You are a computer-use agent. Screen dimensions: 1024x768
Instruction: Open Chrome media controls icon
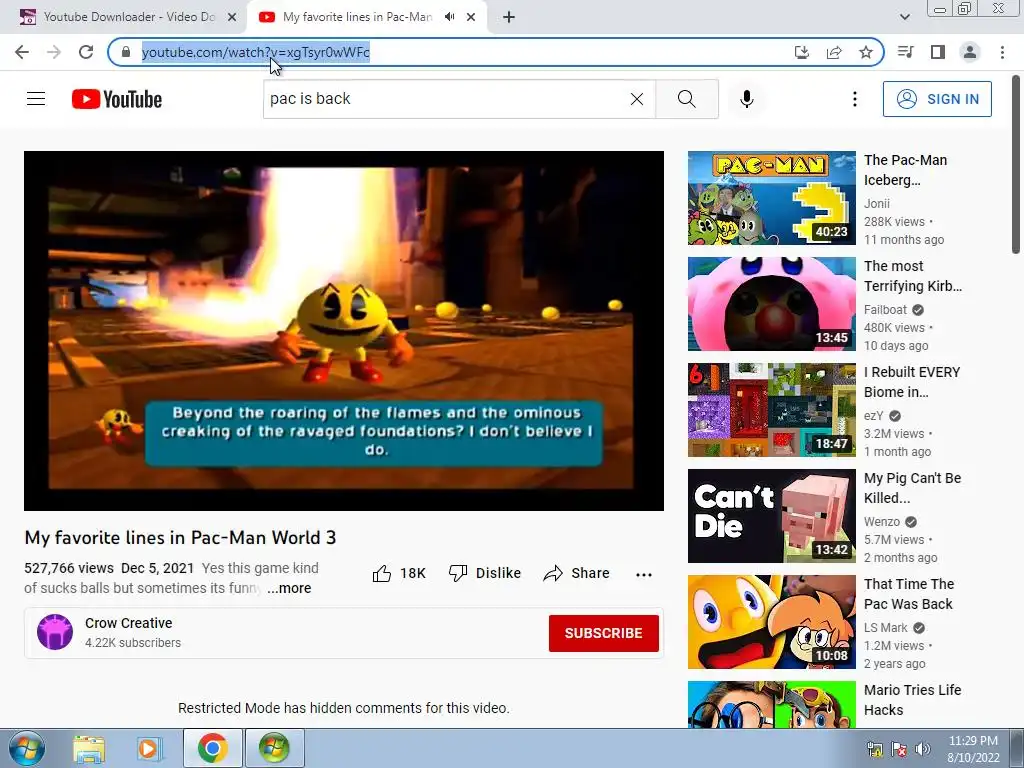[905, 52]
